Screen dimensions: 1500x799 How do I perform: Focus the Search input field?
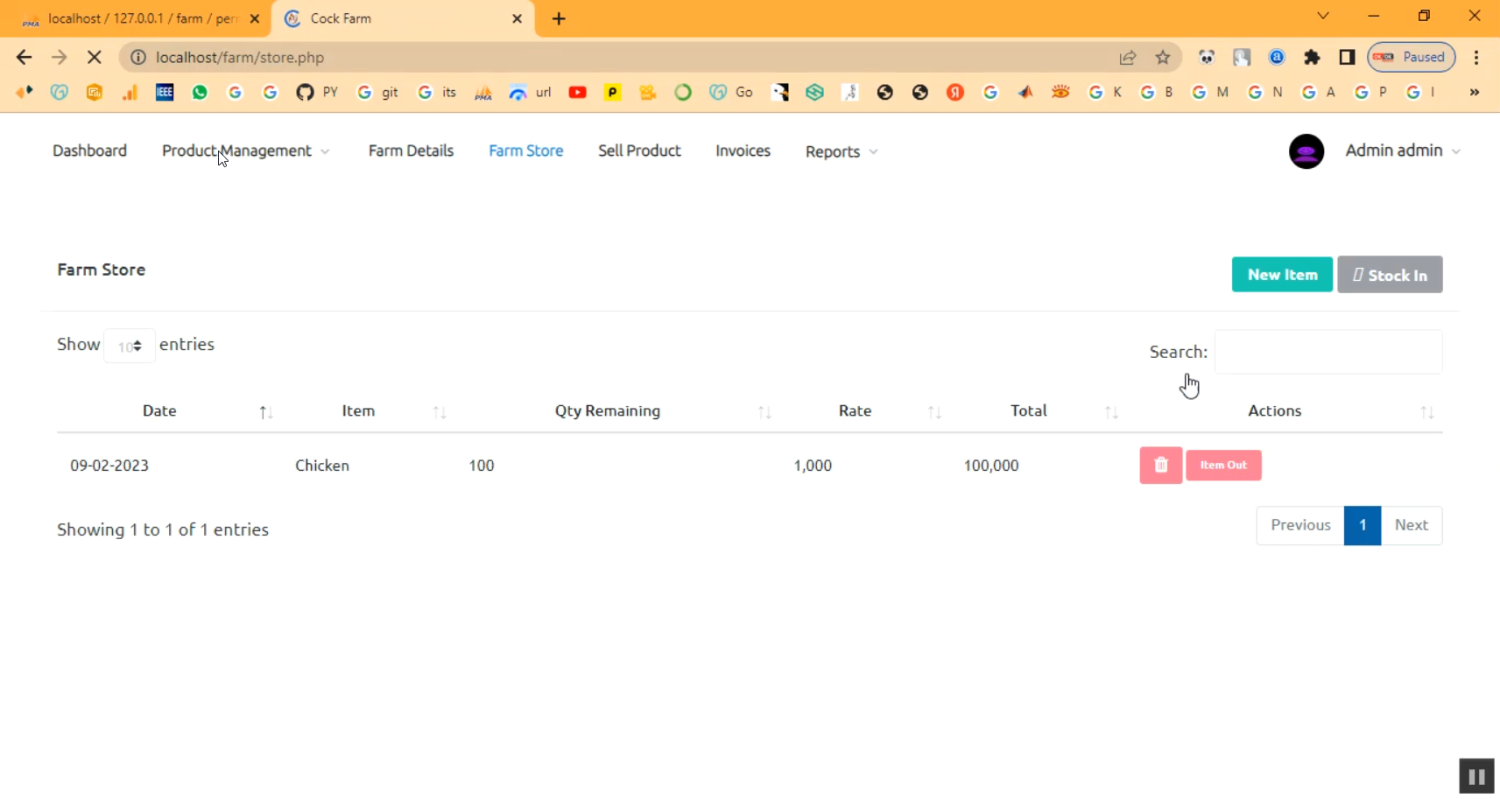click(1327, 352)
